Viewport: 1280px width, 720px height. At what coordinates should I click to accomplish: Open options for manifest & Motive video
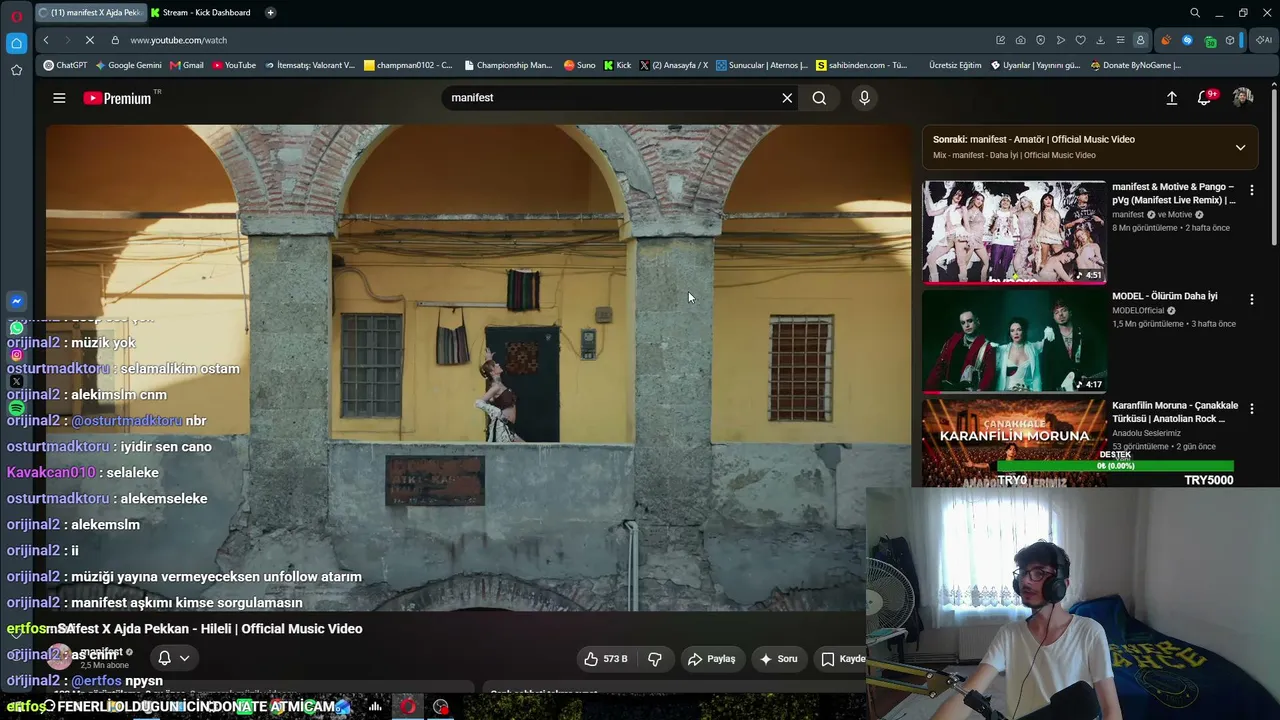point(1251,189)
